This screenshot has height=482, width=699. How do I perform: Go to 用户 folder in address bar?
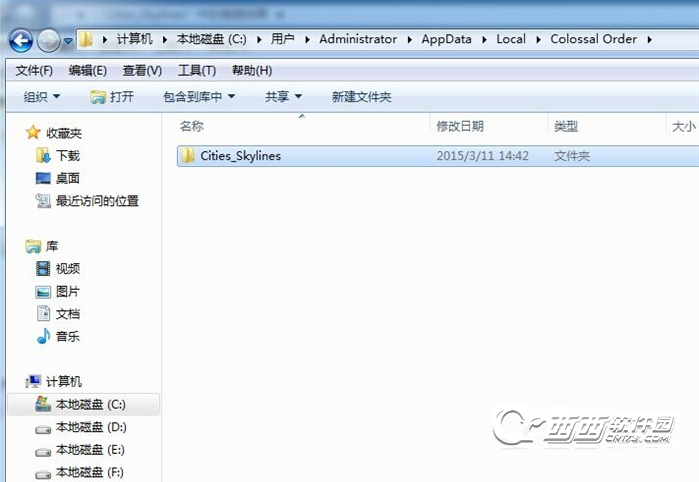tap(282, 39)
